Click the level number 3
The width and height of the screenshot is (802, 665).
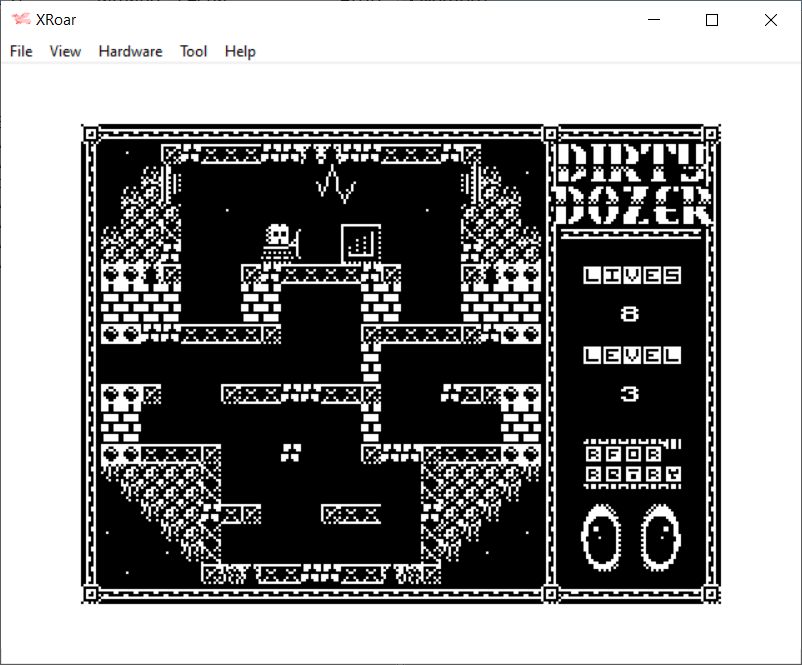click(630, 394)
